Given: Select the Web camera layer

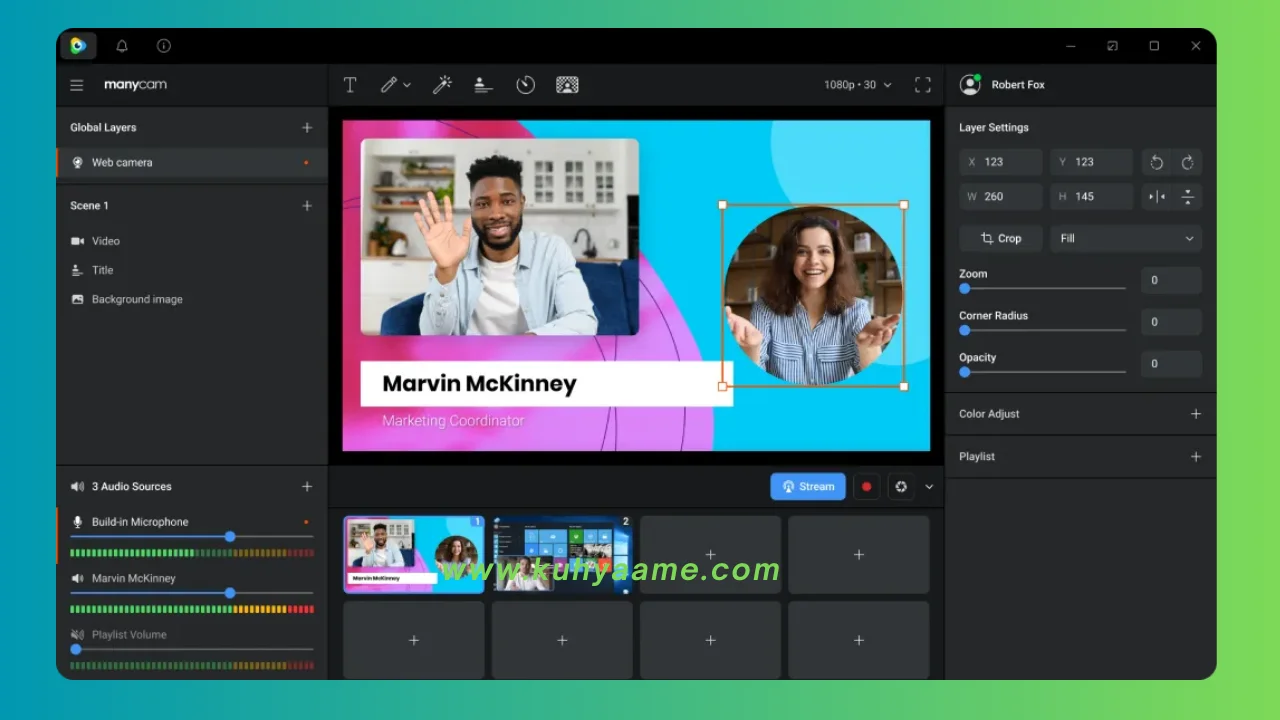Looking at the screenshot, I should 192,162.
